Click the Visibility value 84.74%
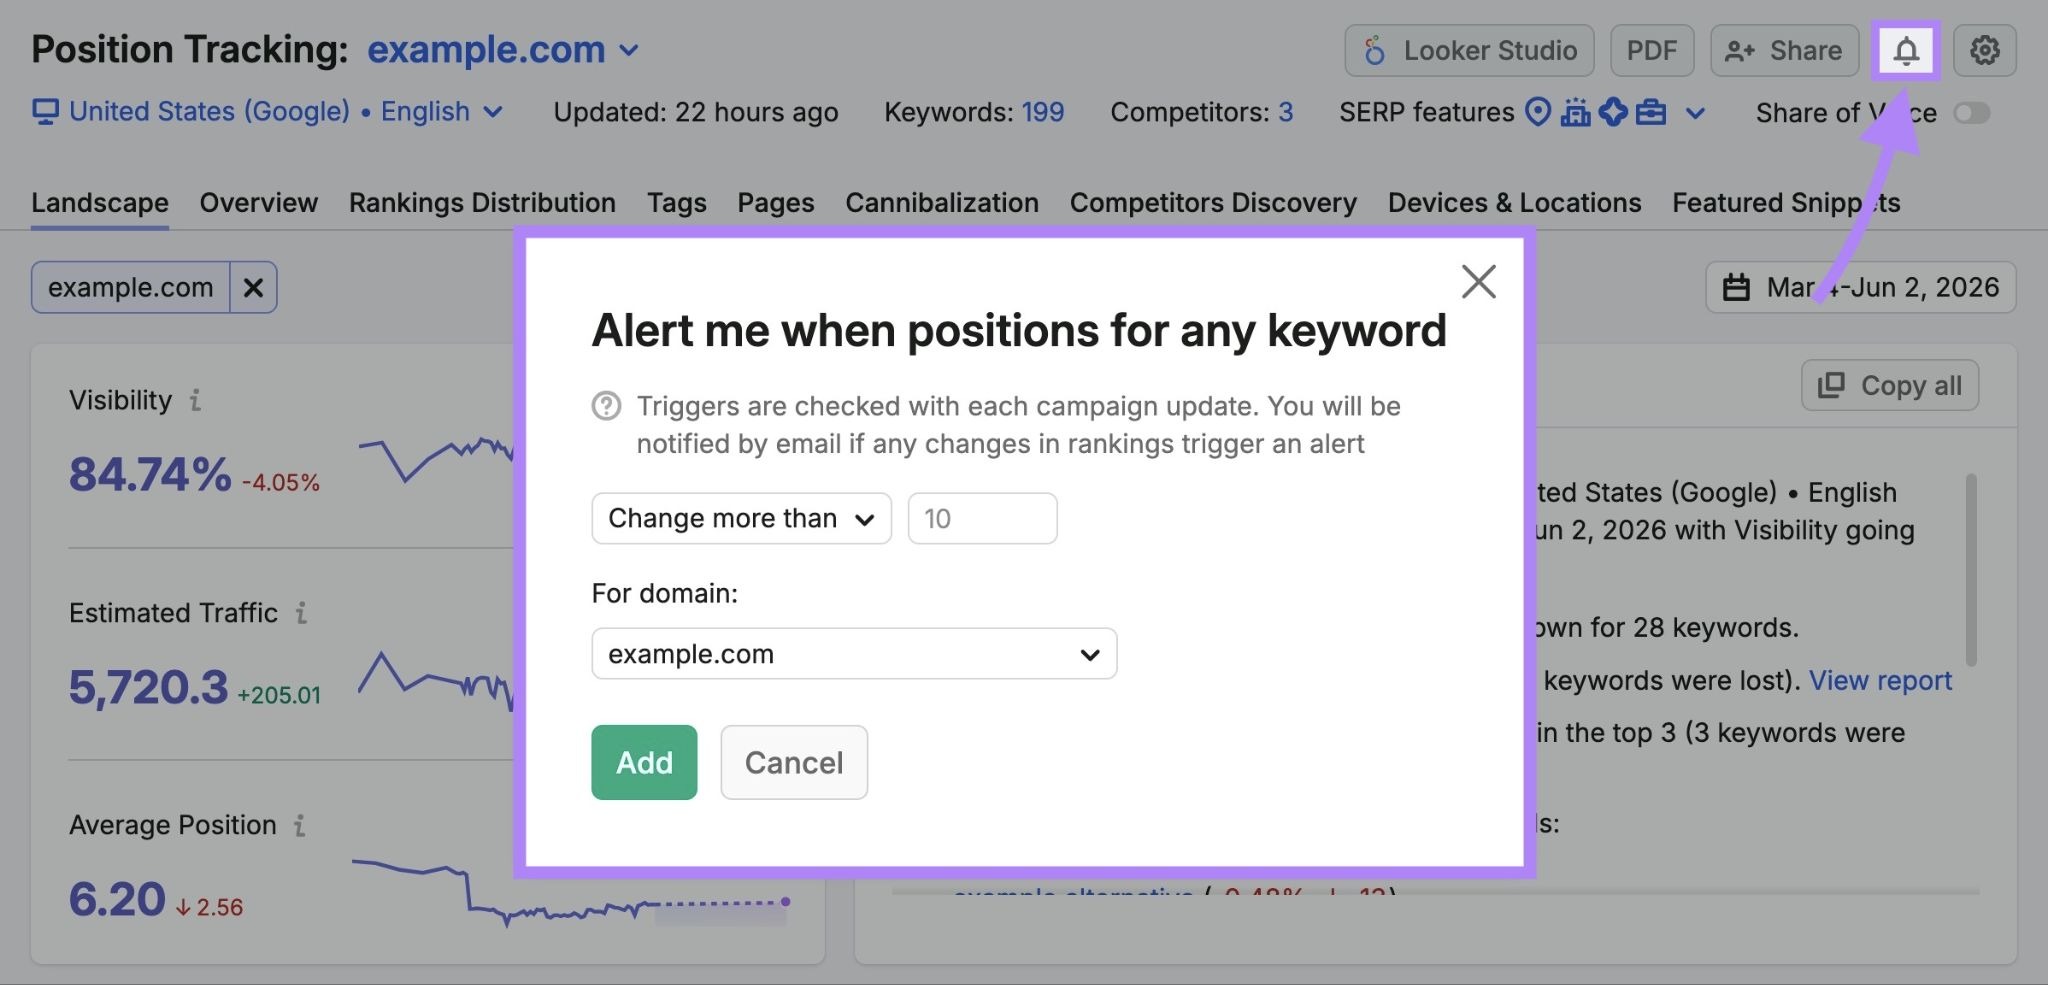The image size is (2048, 985). (x=150, y=476)
